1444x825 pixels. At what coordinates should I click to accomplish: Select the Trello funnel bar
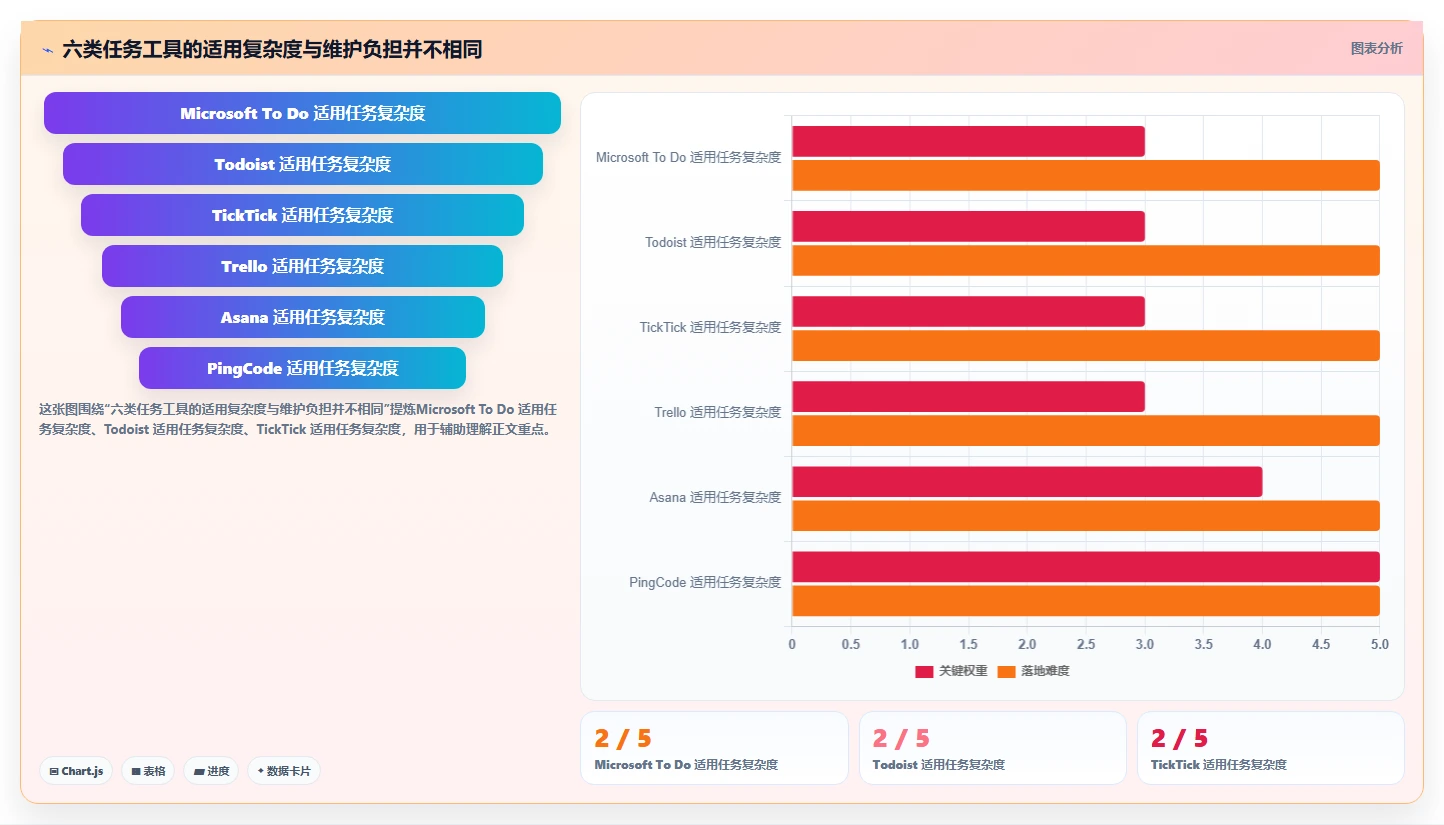pos(302,266)
